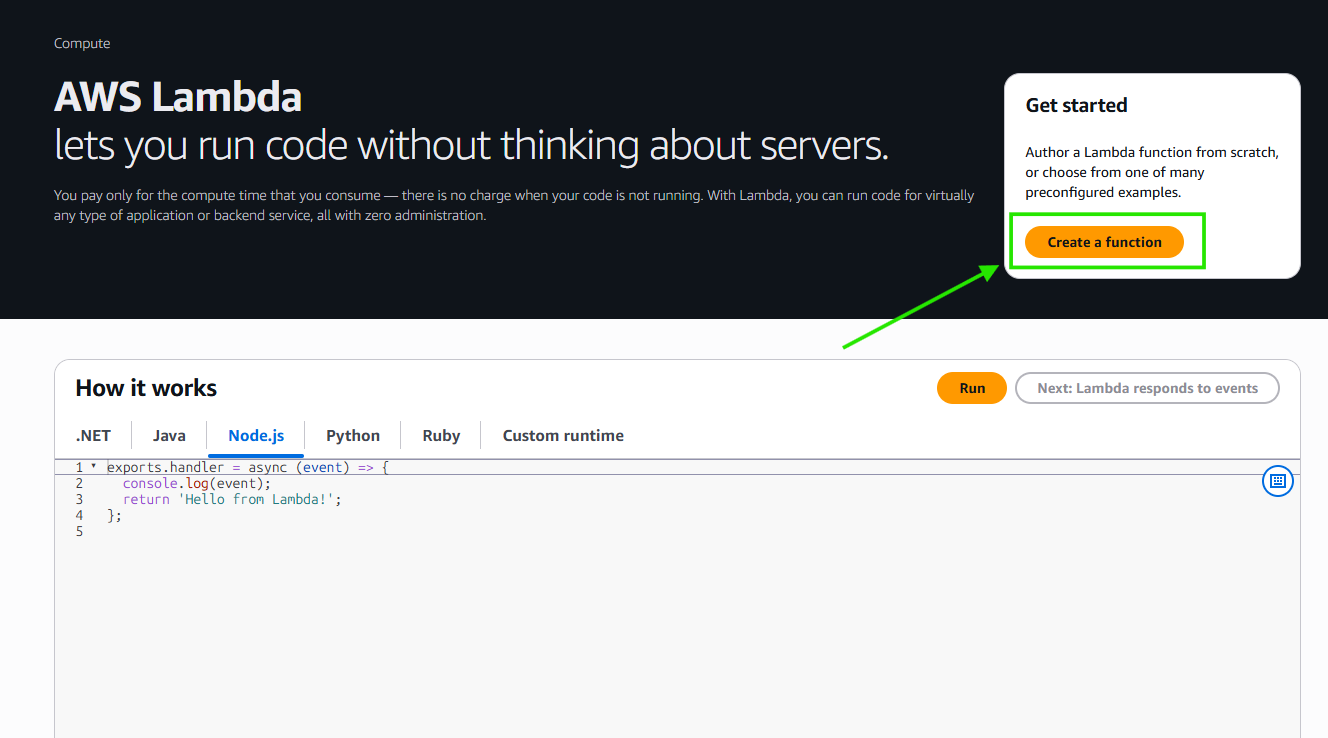1328x738 pixels.
Task: Switch to the Java tab
Action: 168,435
